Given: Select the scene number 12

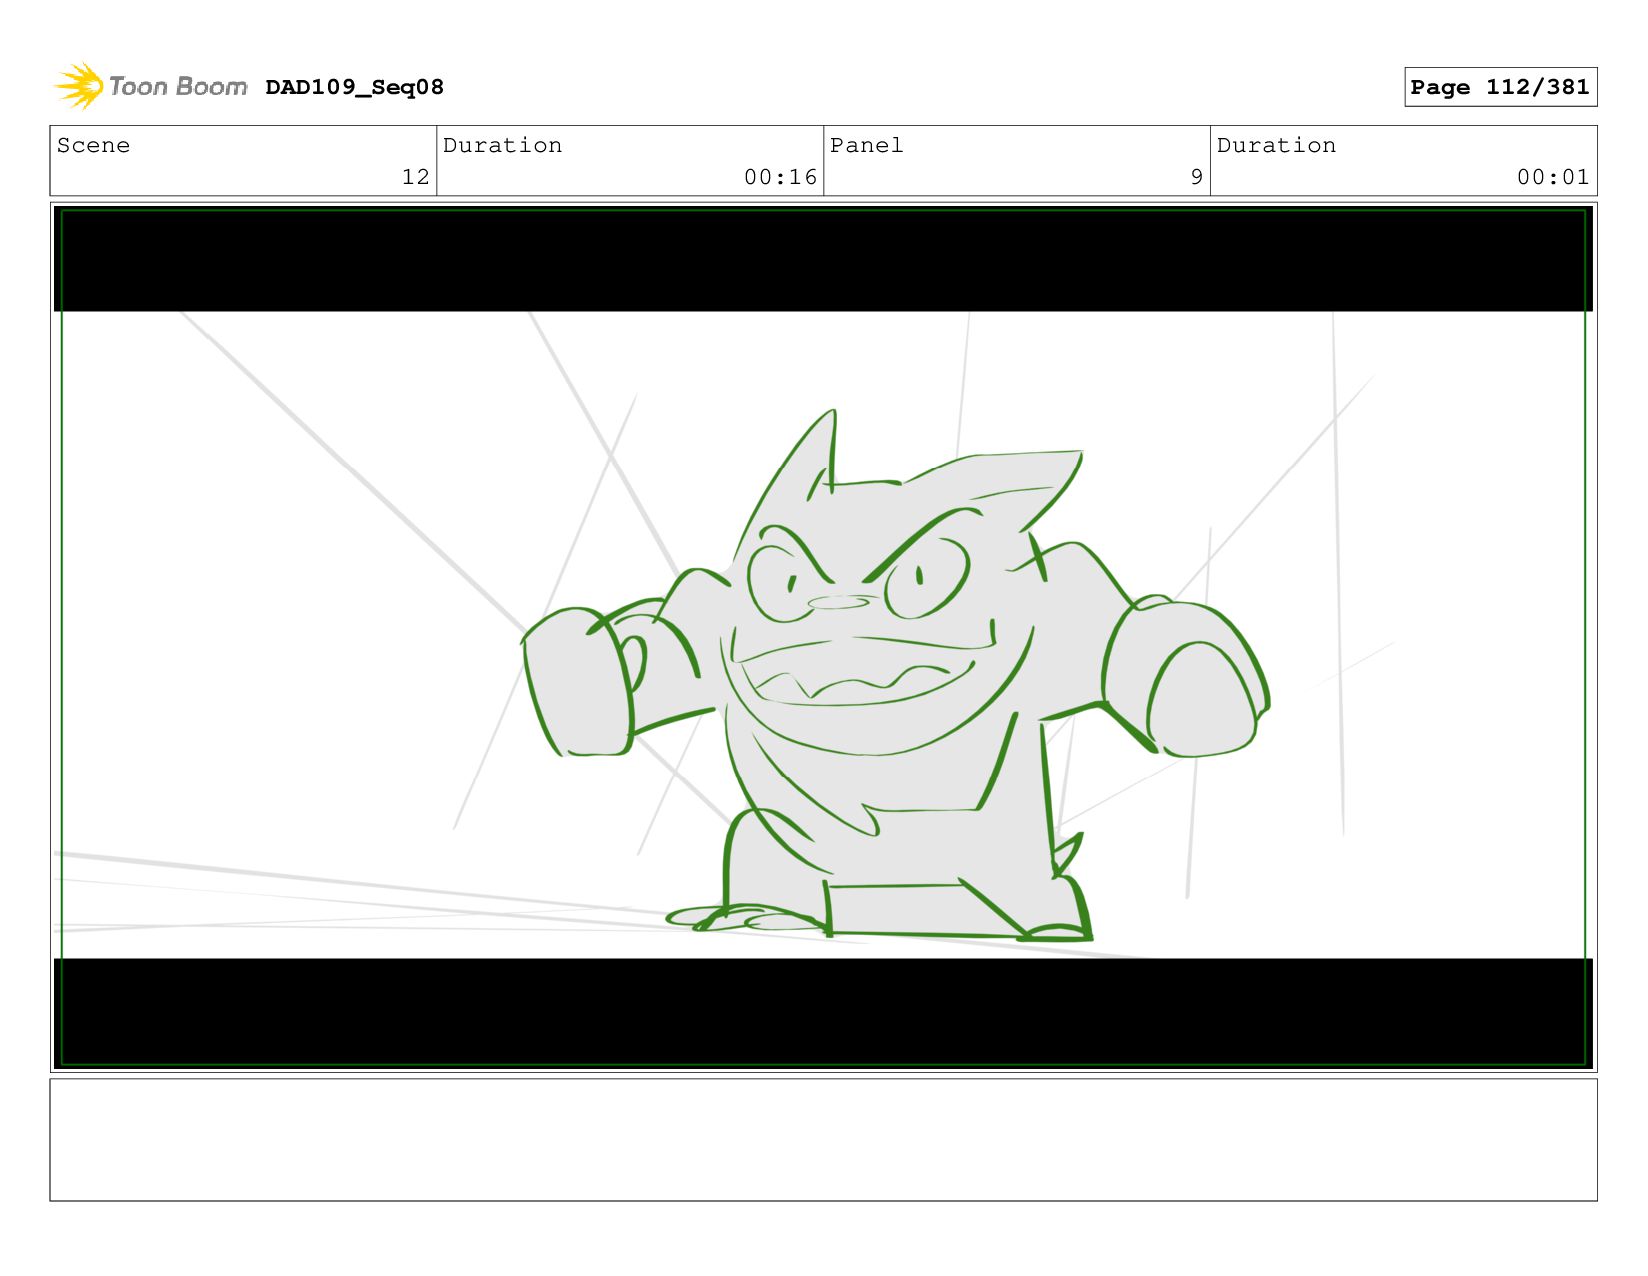Looking at the screenshot, I should [415, 177].
